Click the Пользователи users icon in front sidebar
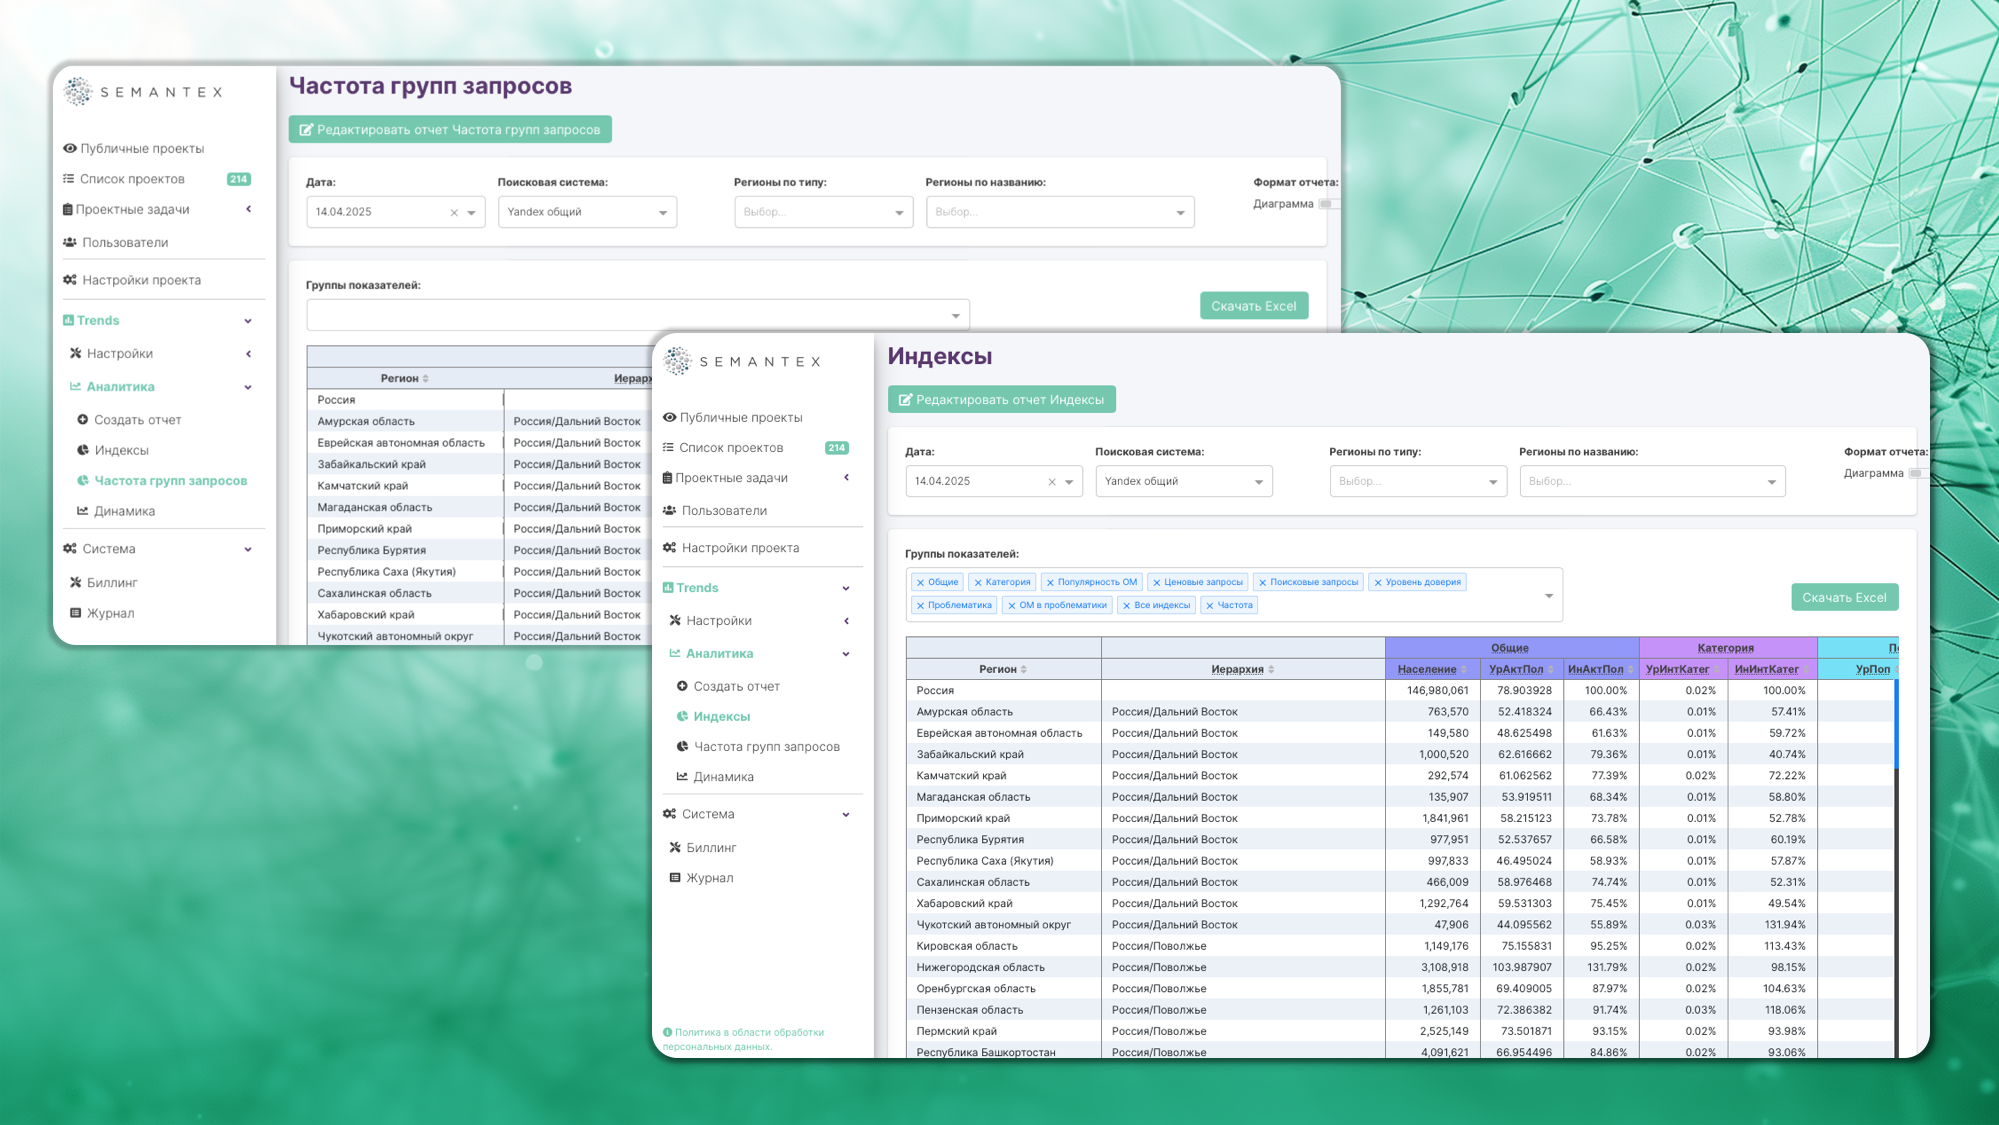The width and height of the screenshot is (1999, 1125). point(669,510)
